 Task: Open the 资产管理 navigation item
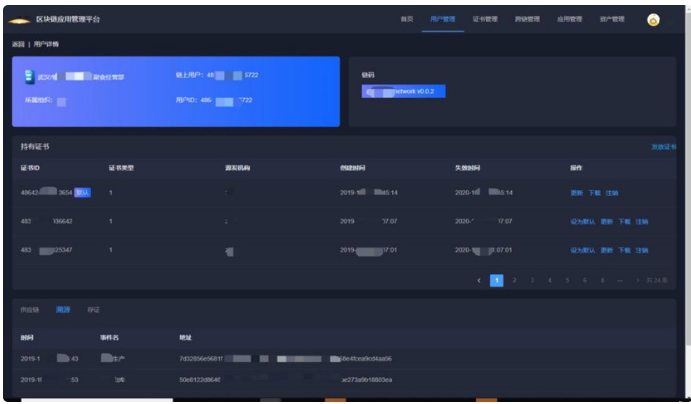click(x=612, y=19)
